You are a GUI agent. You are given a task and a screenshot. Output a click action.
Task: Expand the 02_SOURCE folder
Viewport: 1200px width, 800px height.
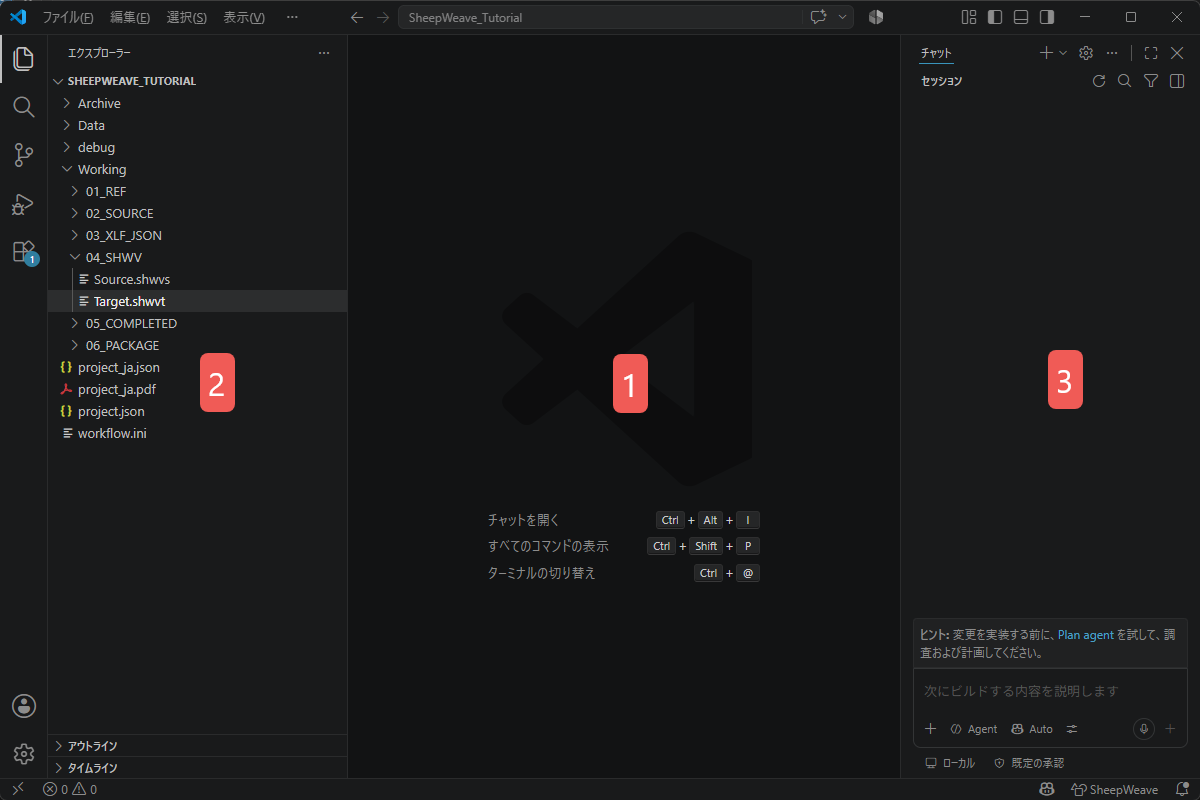(197, 213)
